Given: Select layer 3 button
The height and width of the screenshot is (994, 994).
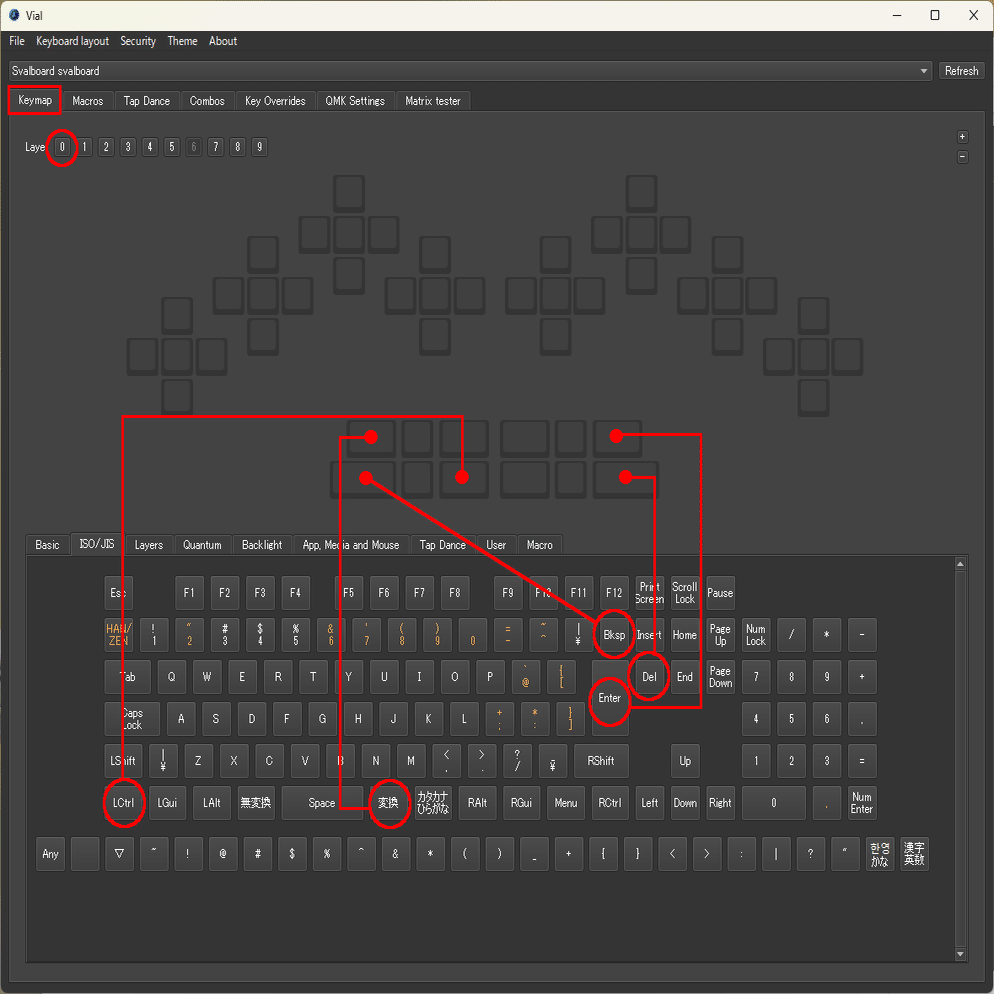Looking at the screenshot, I should 128,147.
